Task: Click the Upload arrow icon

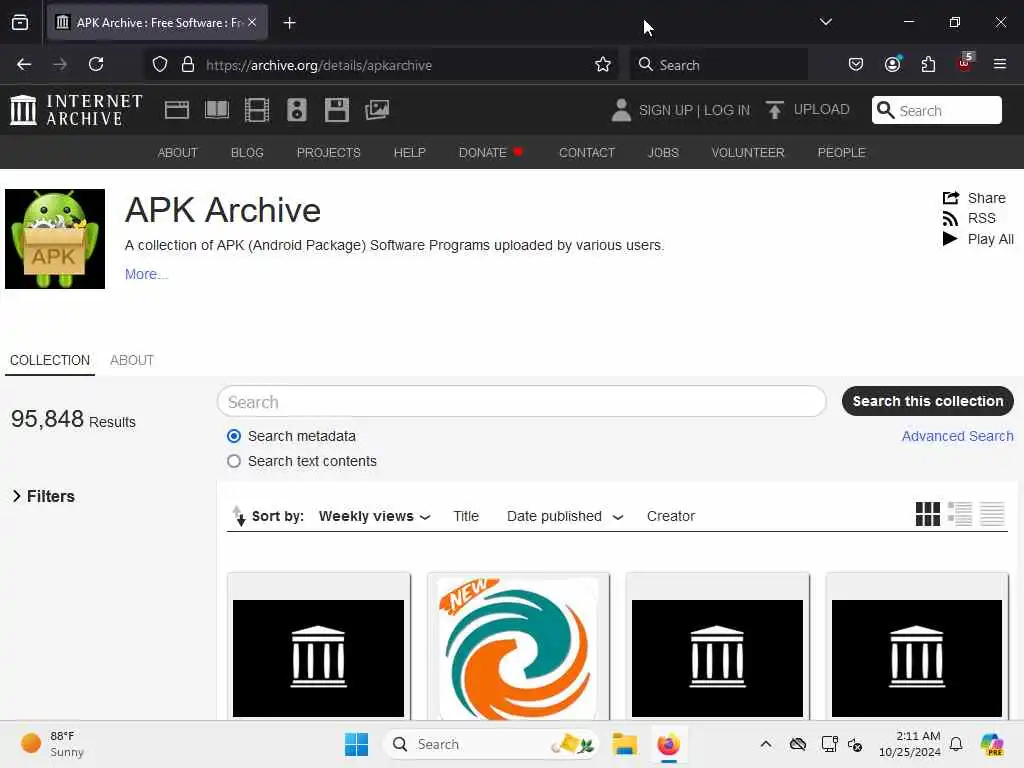Action: click(x=775, y=110)
